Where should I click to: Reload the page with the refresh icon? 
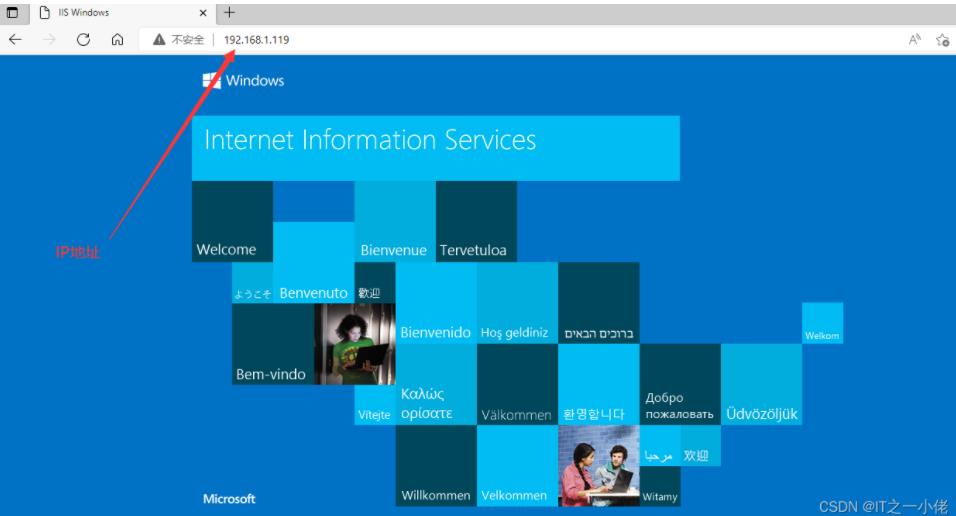(84, 40)
